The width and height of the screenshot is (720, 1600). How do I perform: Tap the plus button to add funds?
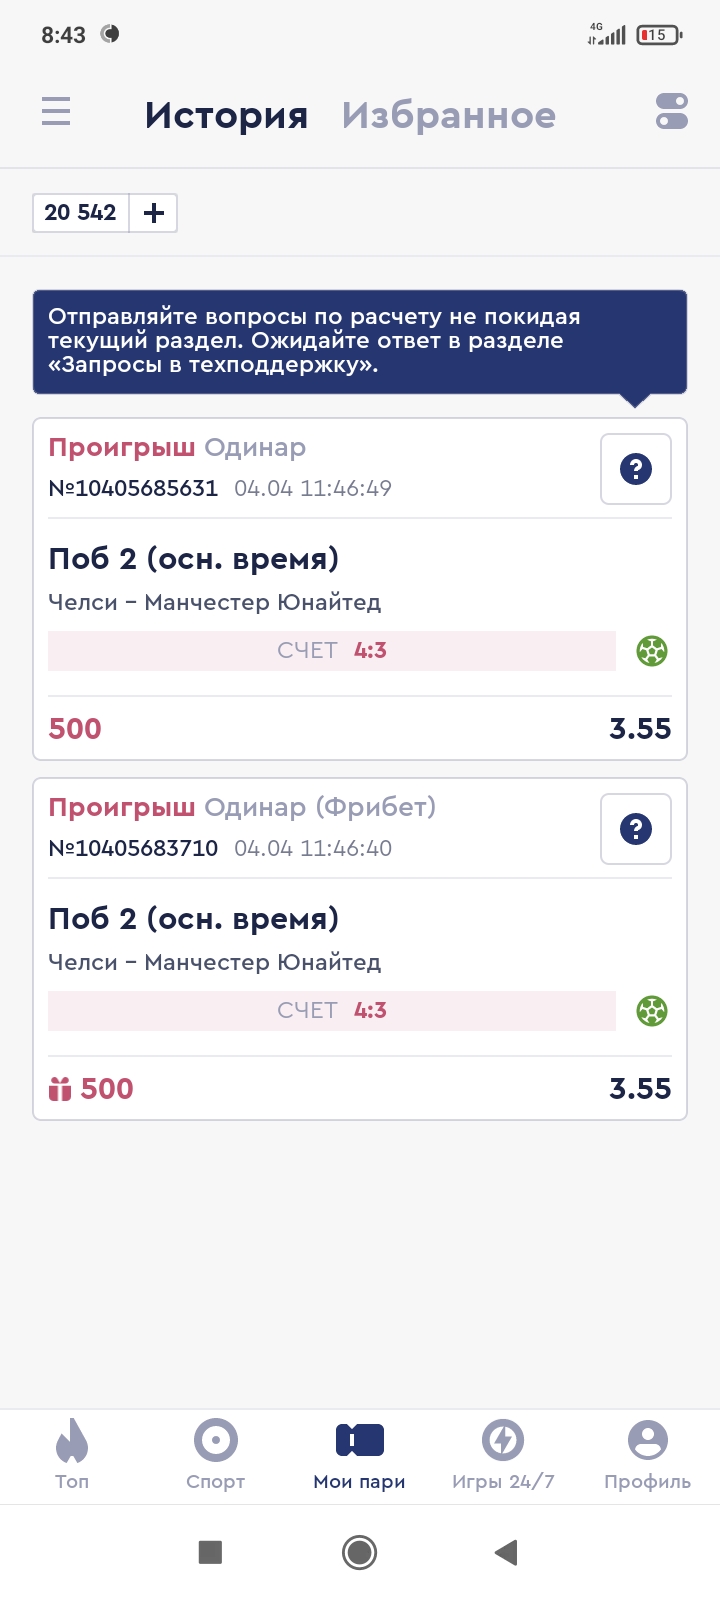[154, 213]
